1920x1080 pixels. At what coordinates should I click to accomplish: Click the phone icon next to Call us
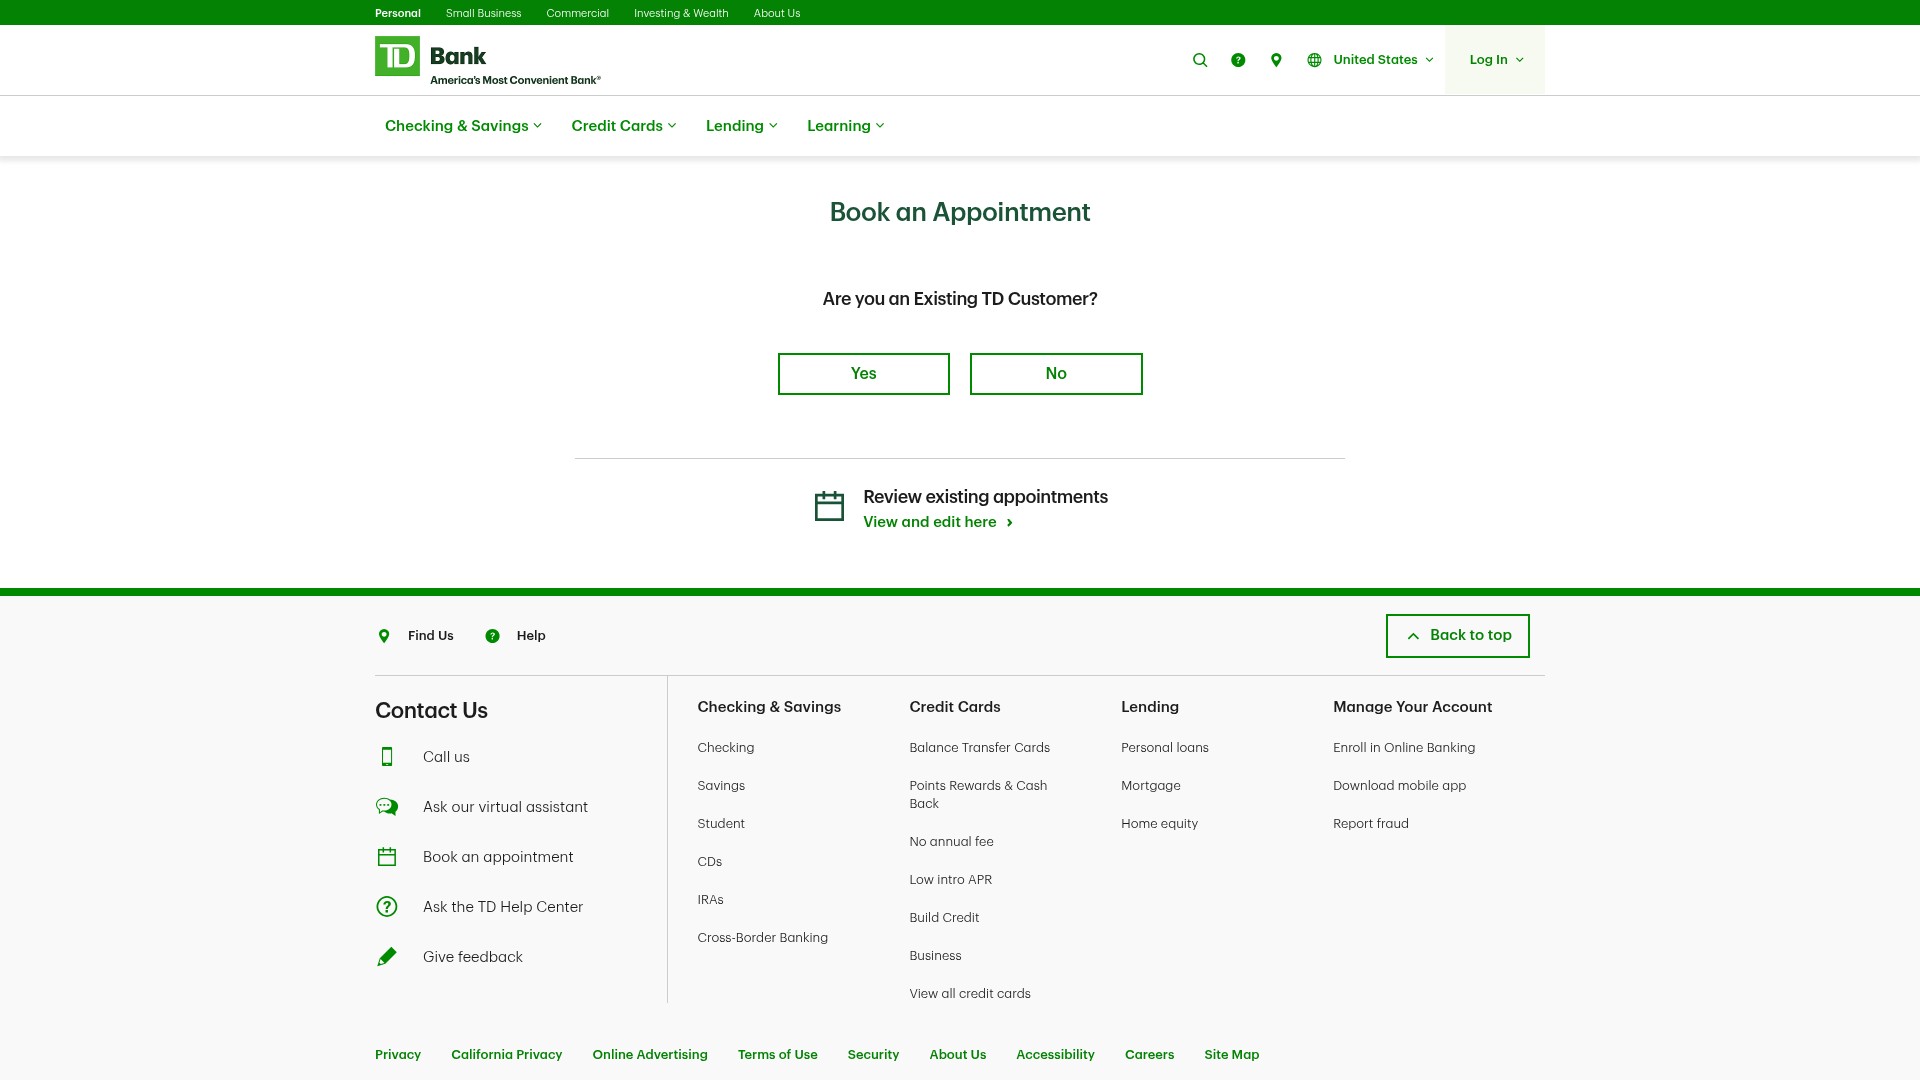pyautogui.click(x=387, y=757)
